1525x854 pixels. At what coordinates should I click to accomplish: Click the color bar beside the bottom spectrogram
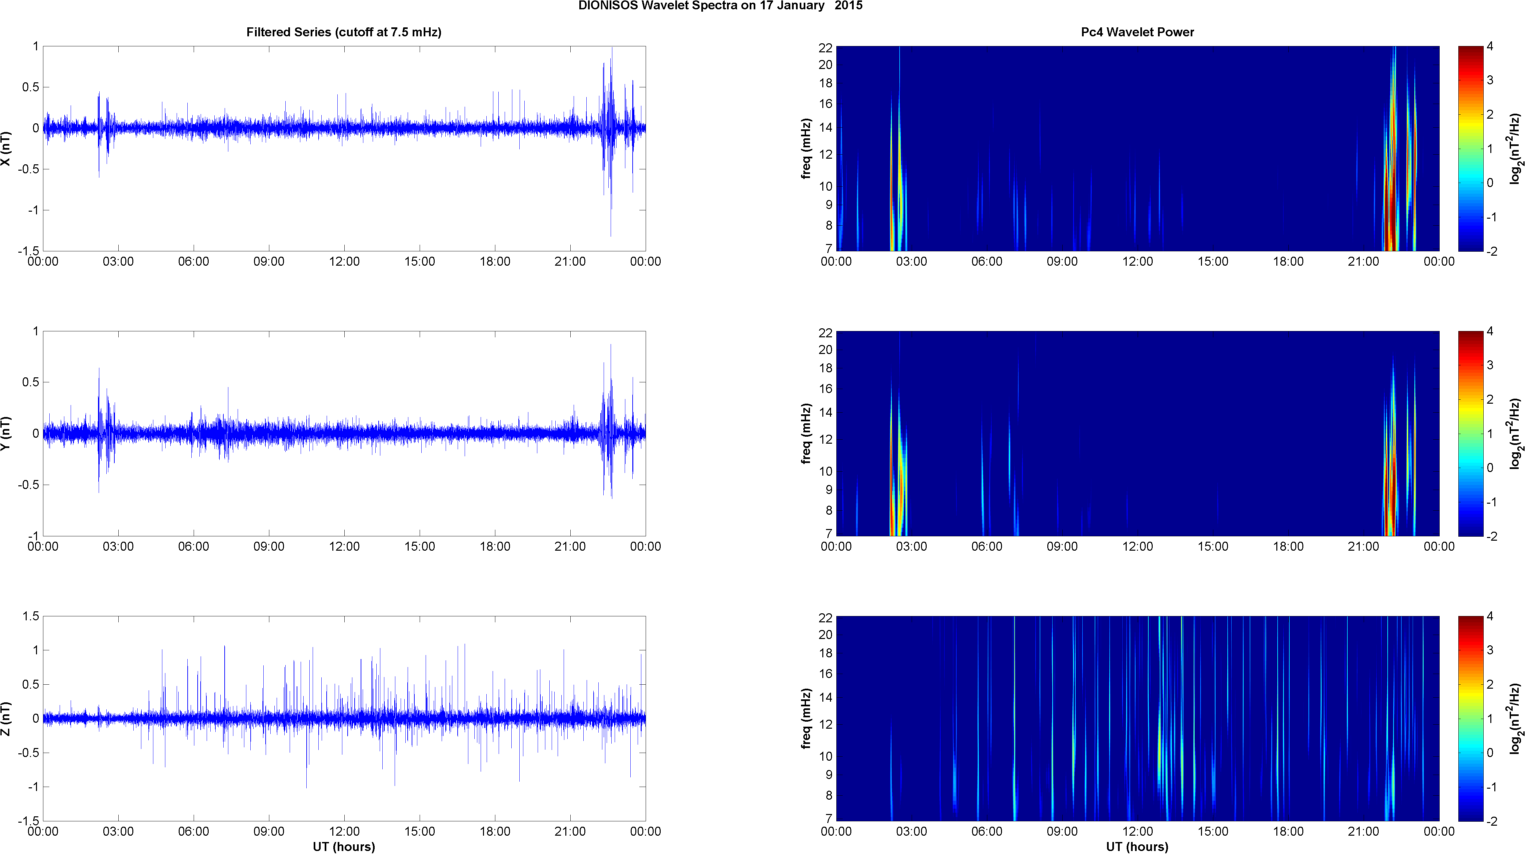click(1470, 718)
